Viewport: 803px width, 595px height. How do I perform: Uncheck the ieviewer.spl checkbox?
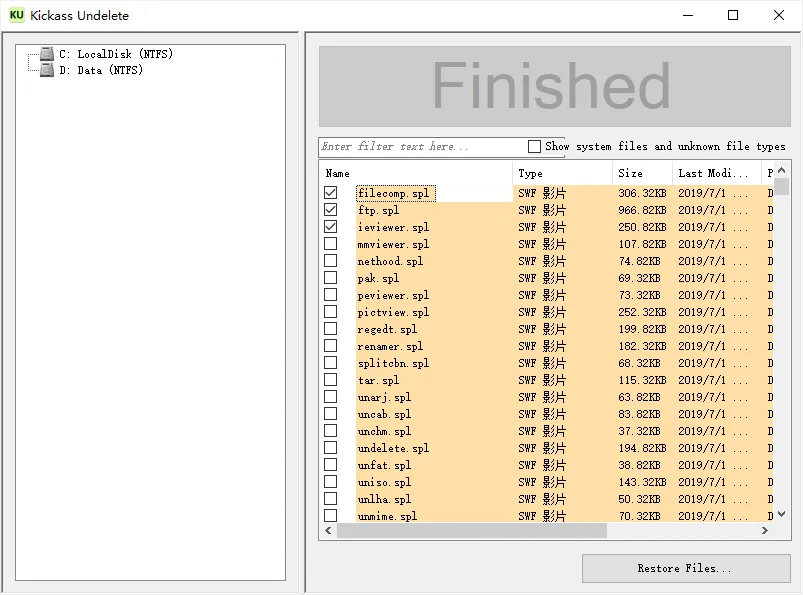pyautogui.click(x=331, y=226)
